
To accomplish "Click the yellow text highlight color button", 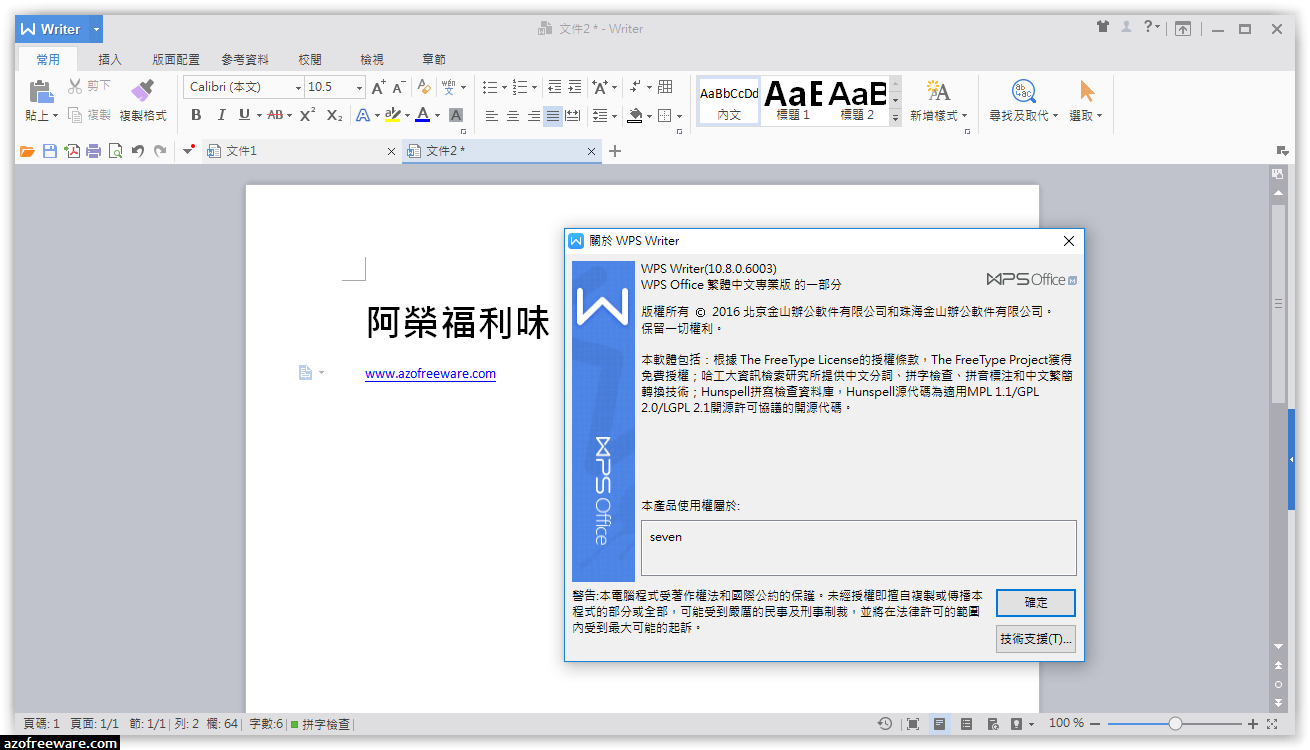I will [x=392, y=115].
